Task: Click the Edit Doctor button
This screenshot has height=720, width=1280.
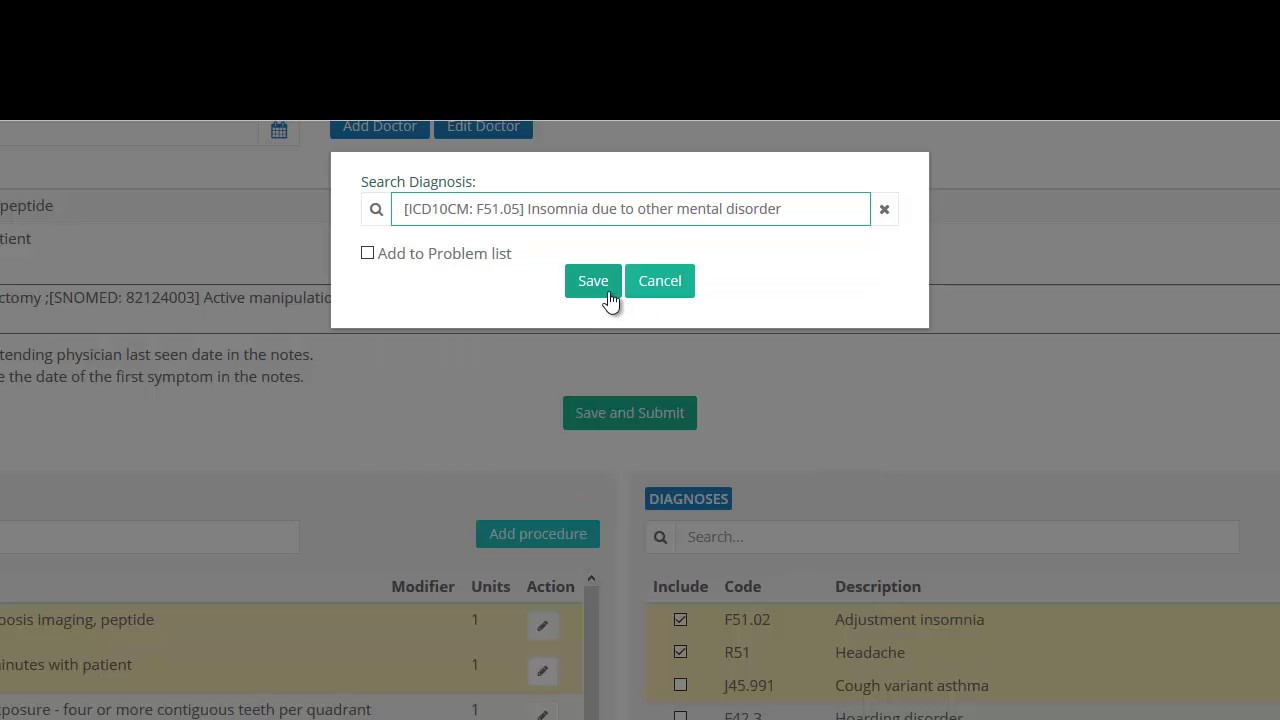Action: 483,127
